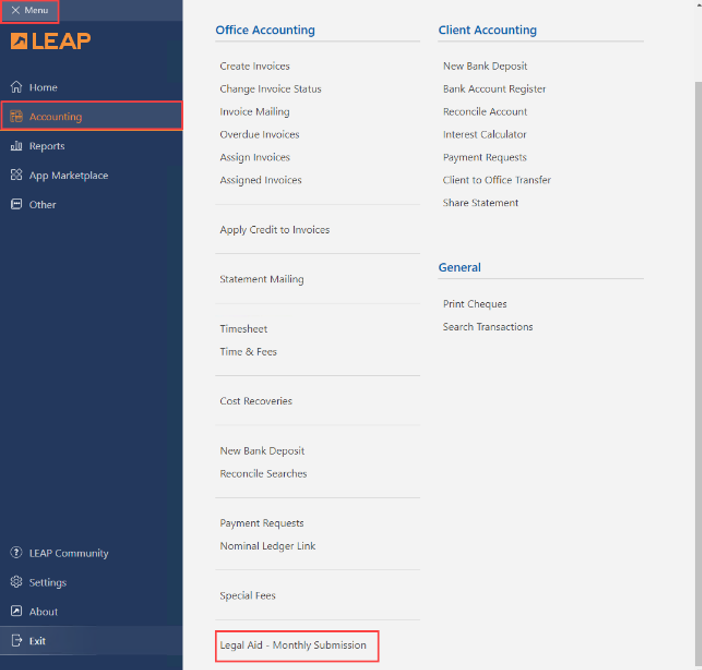Open Time & Fees
This screenshot has height=670, width=702.
(248, 352)
